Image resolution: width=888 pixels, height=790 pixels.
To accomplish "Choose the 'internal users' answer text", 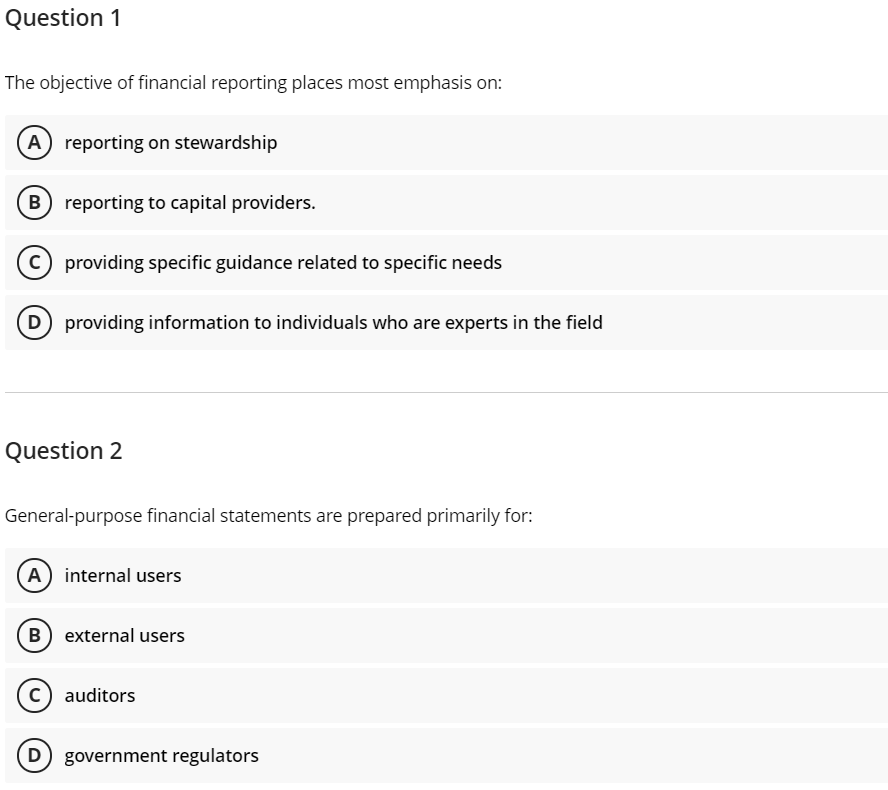I will click(x=123, y=576).
